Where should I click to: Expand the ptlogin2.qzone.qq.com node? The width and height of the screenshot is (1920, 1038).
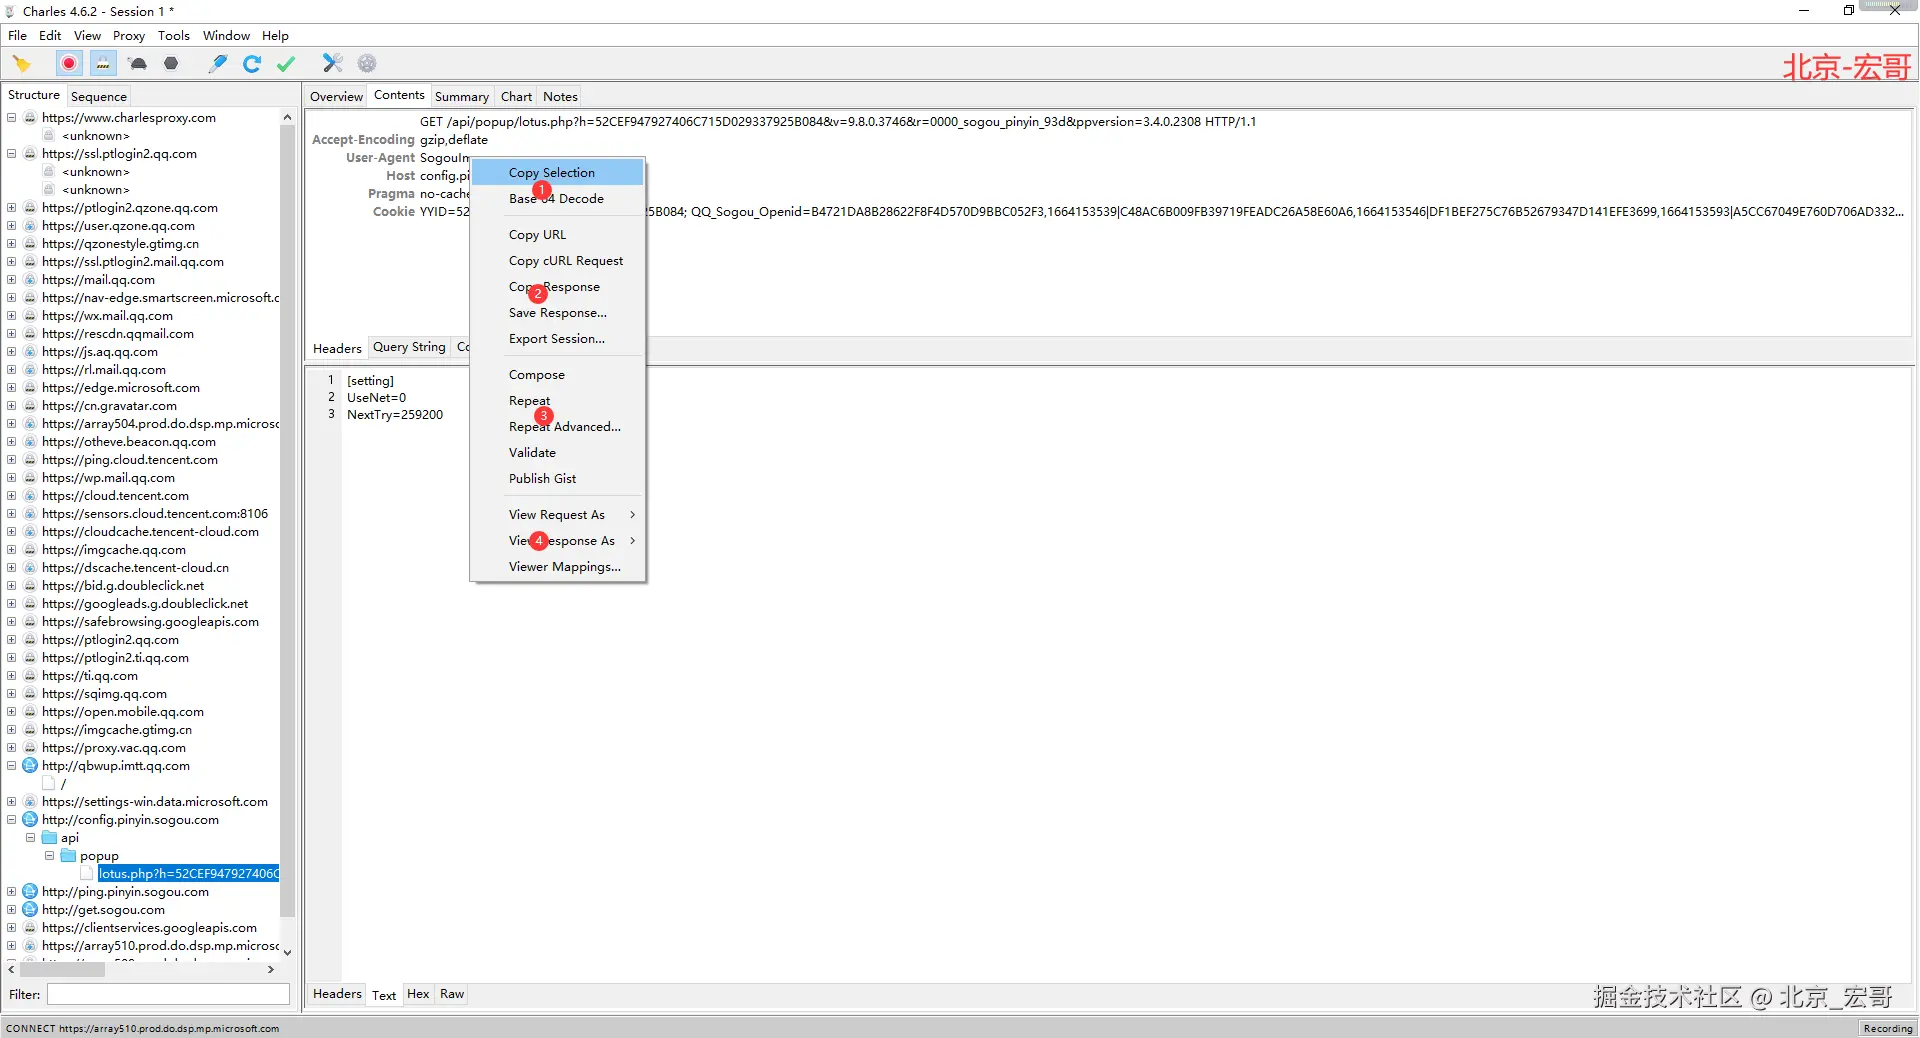click(12, 208)
